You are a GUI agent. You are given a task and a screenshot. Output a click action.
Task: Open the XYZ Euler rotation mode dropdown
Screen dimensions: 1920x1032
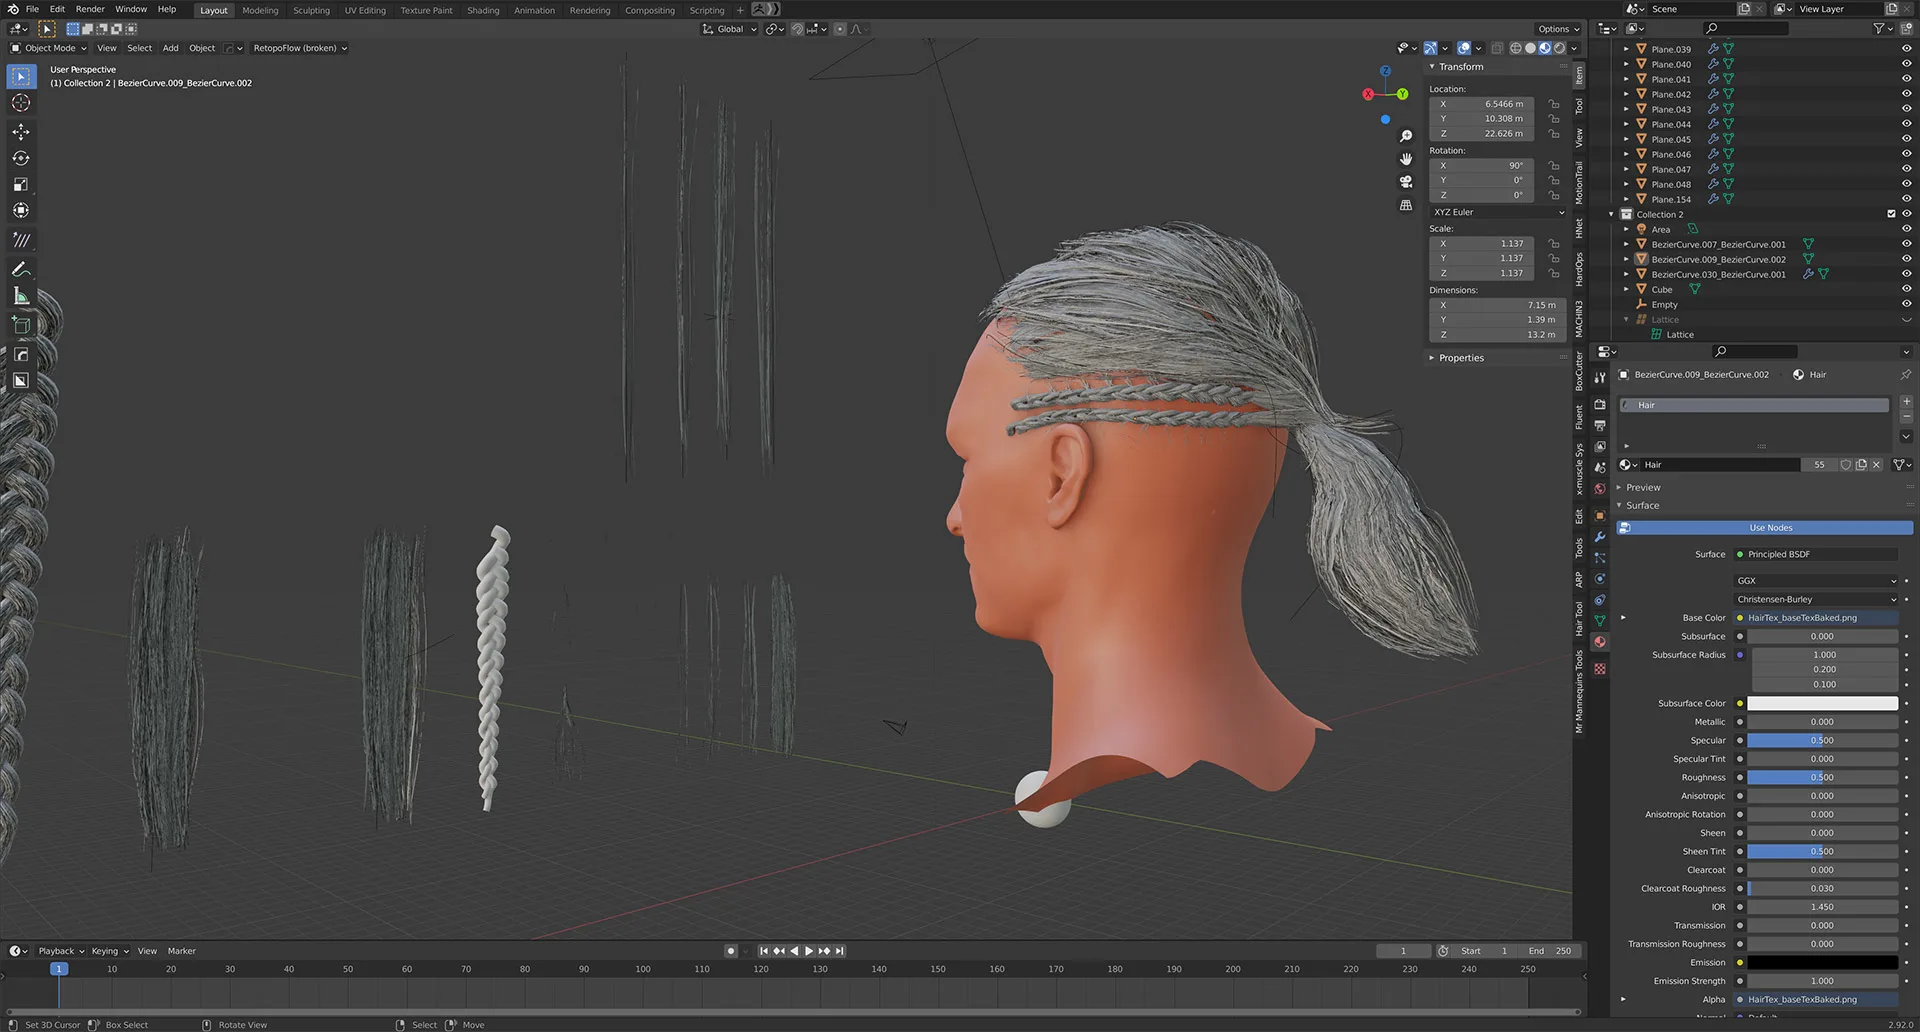[x=1497, y=212]
